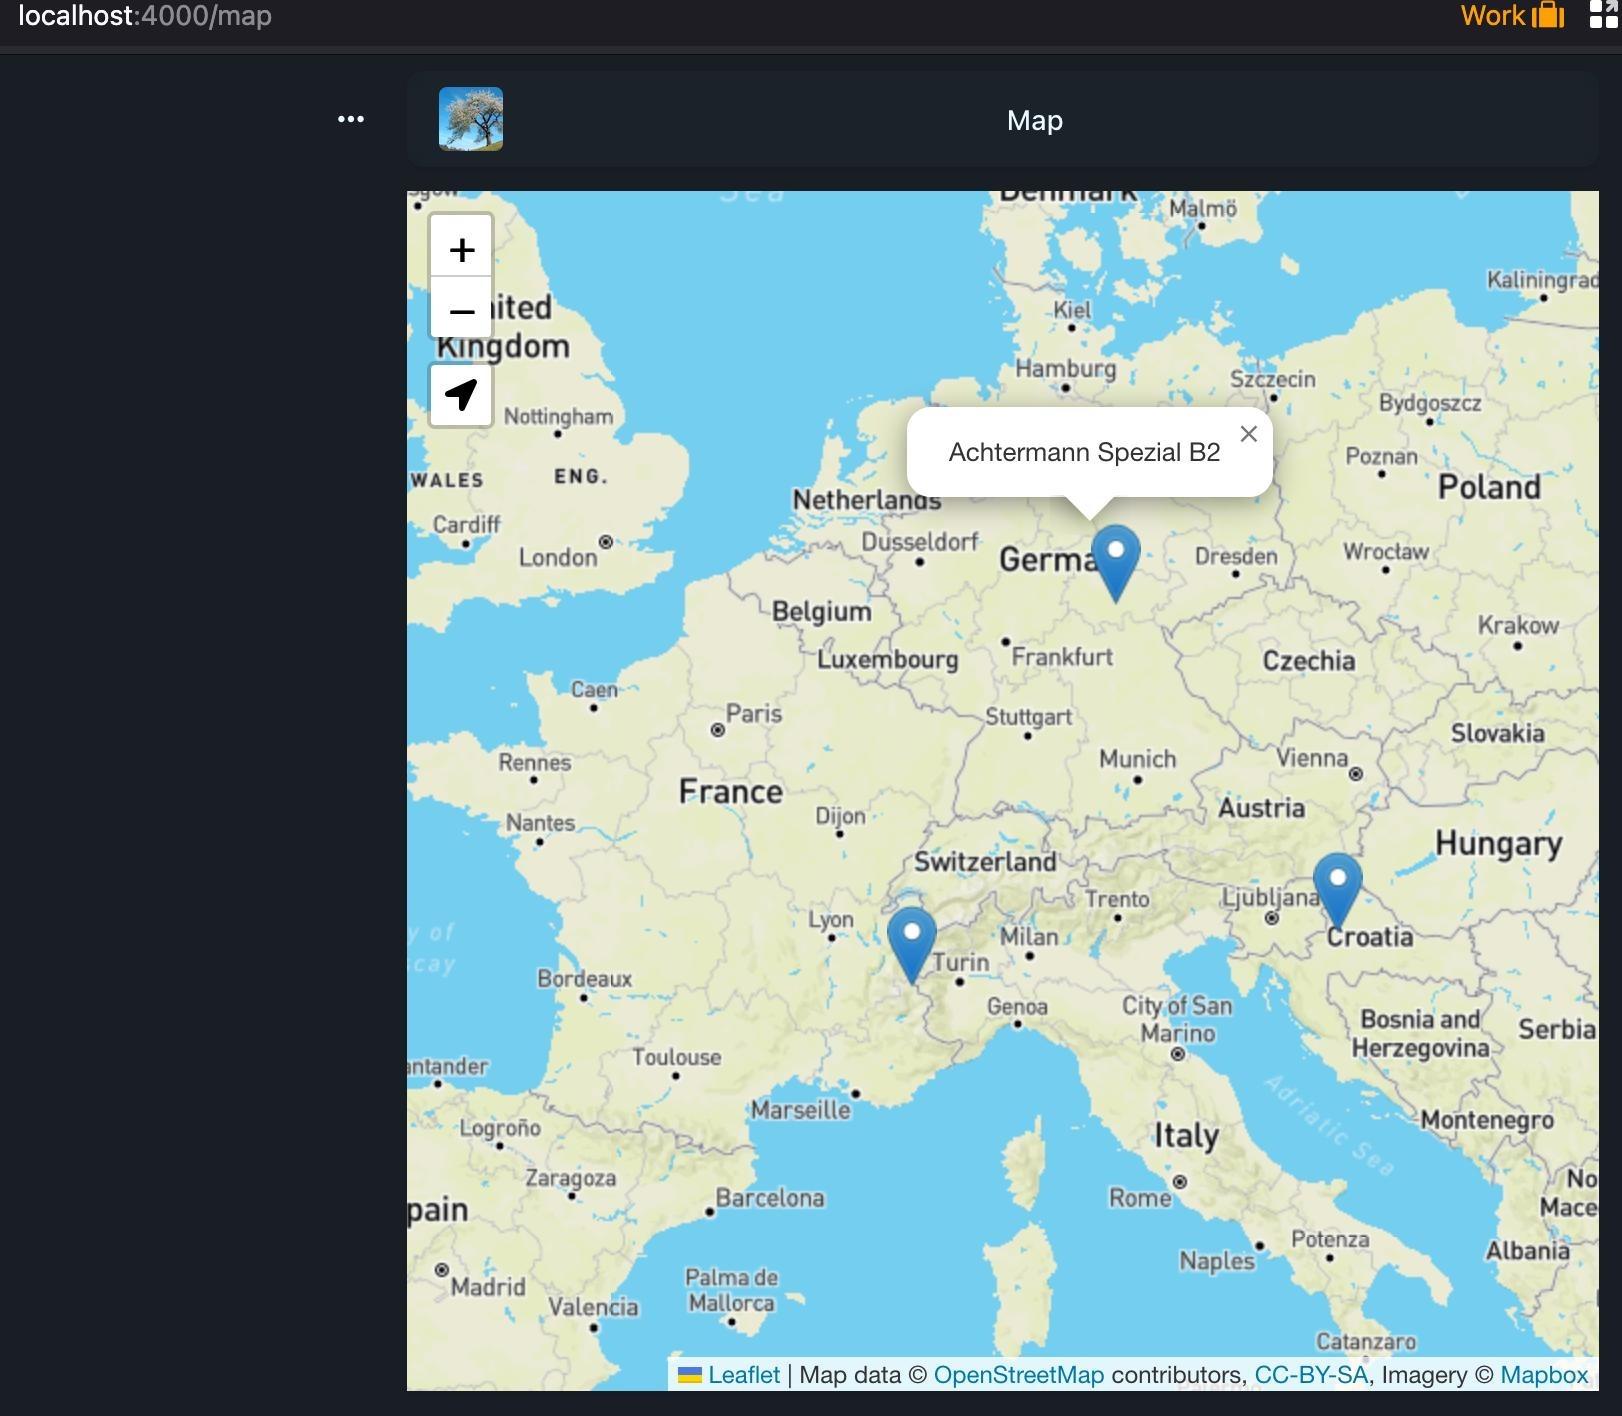Click the Luxembourg label on the map
Image resolution: width=1622 pixels, height=1416 pixels.
click(x=888, y=659)
